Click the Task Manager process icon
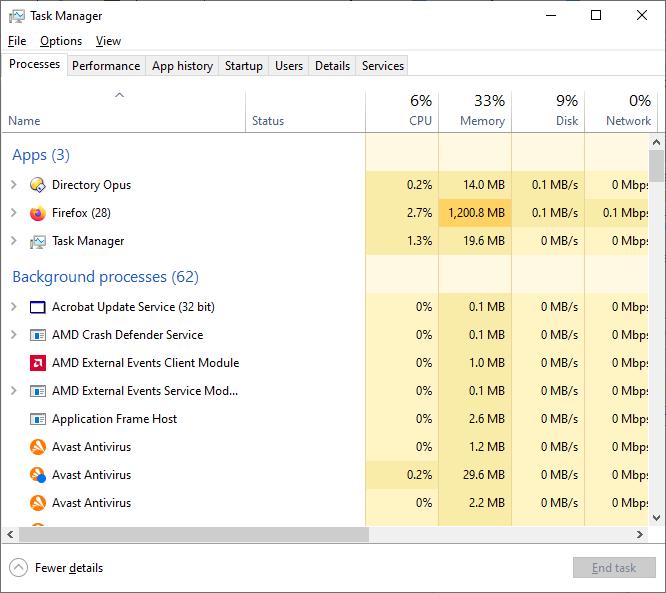 (38, 241)
